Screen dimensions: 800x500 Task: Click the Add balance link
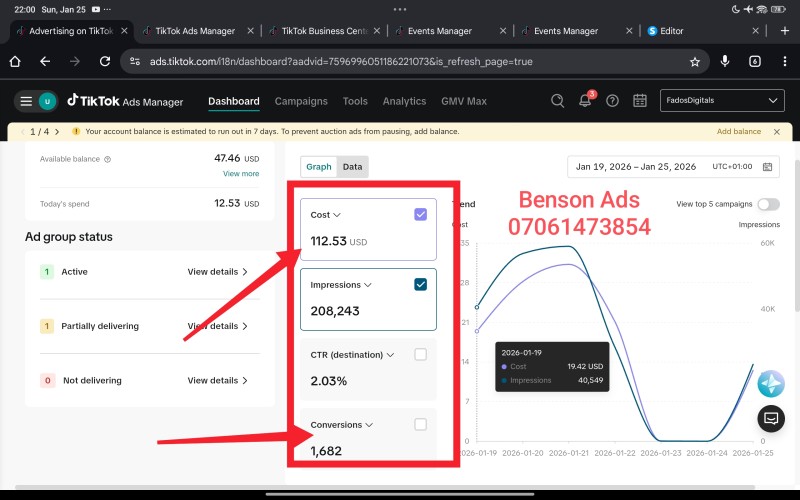738,132
